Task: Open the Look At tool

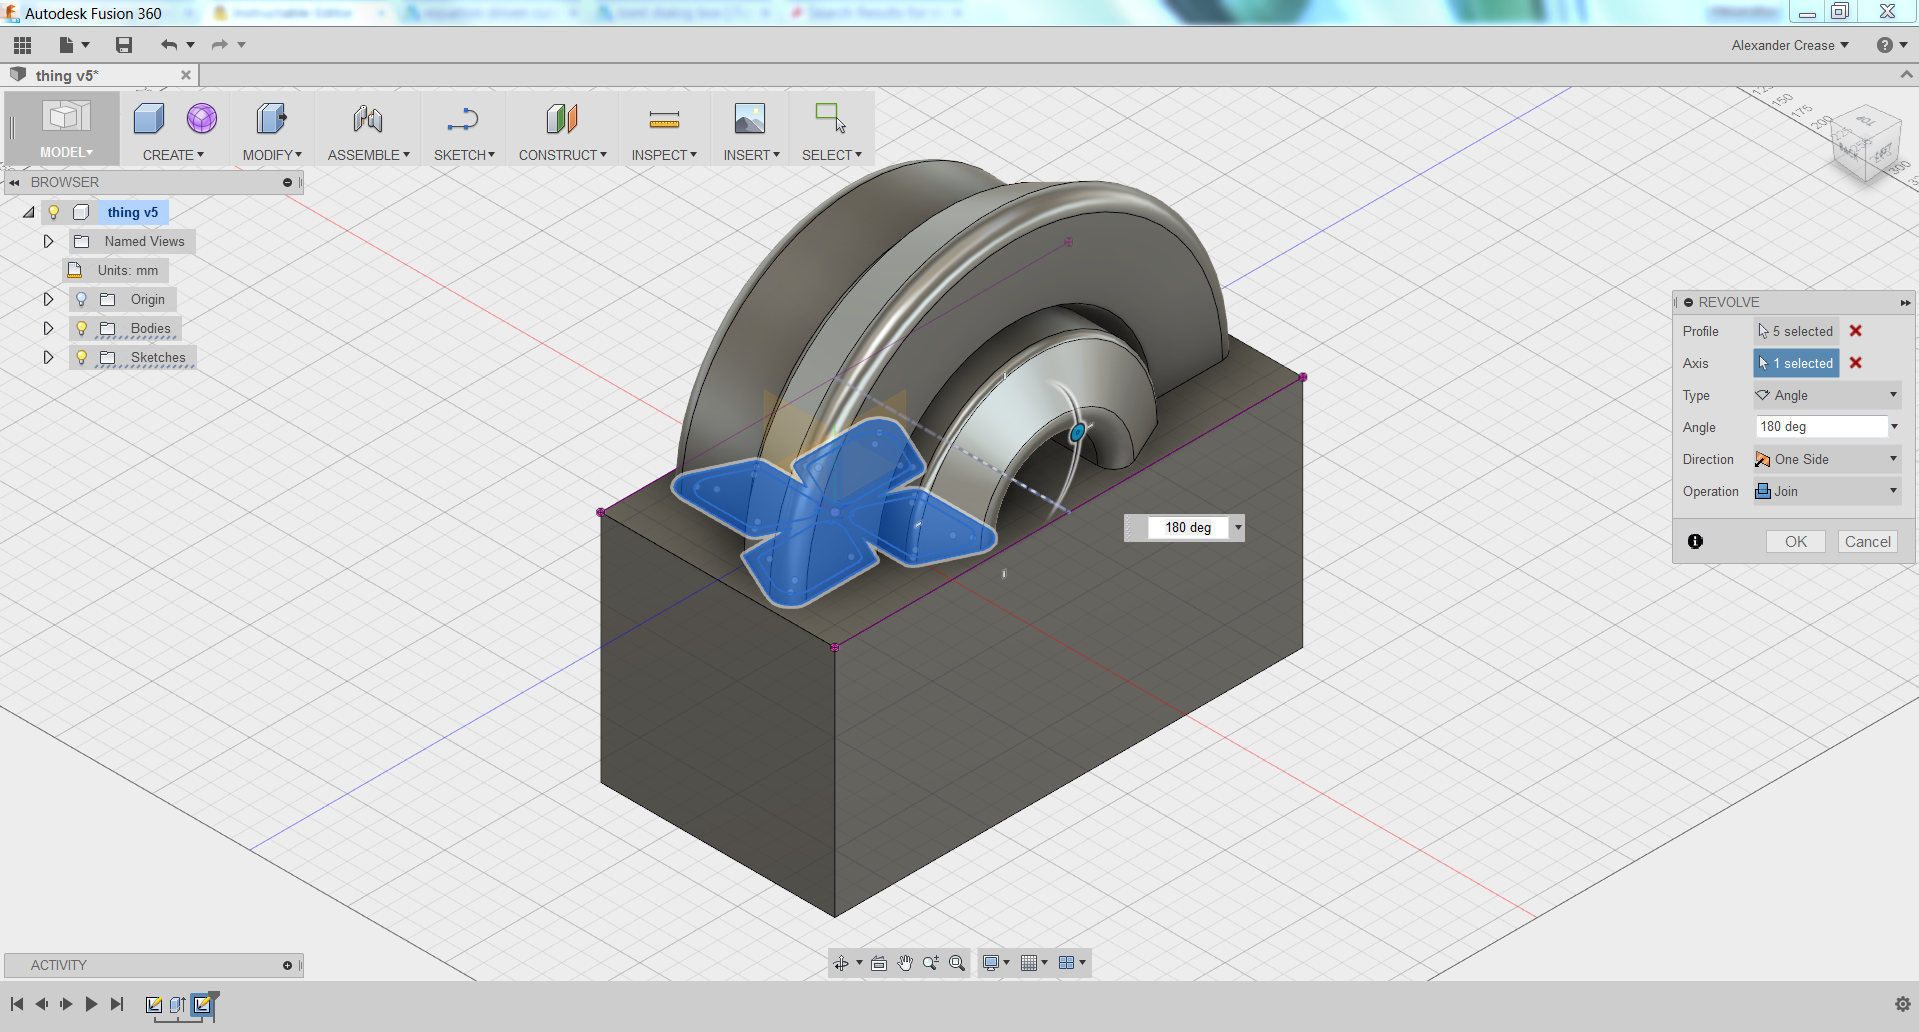Action: click(x=879, y=963)
